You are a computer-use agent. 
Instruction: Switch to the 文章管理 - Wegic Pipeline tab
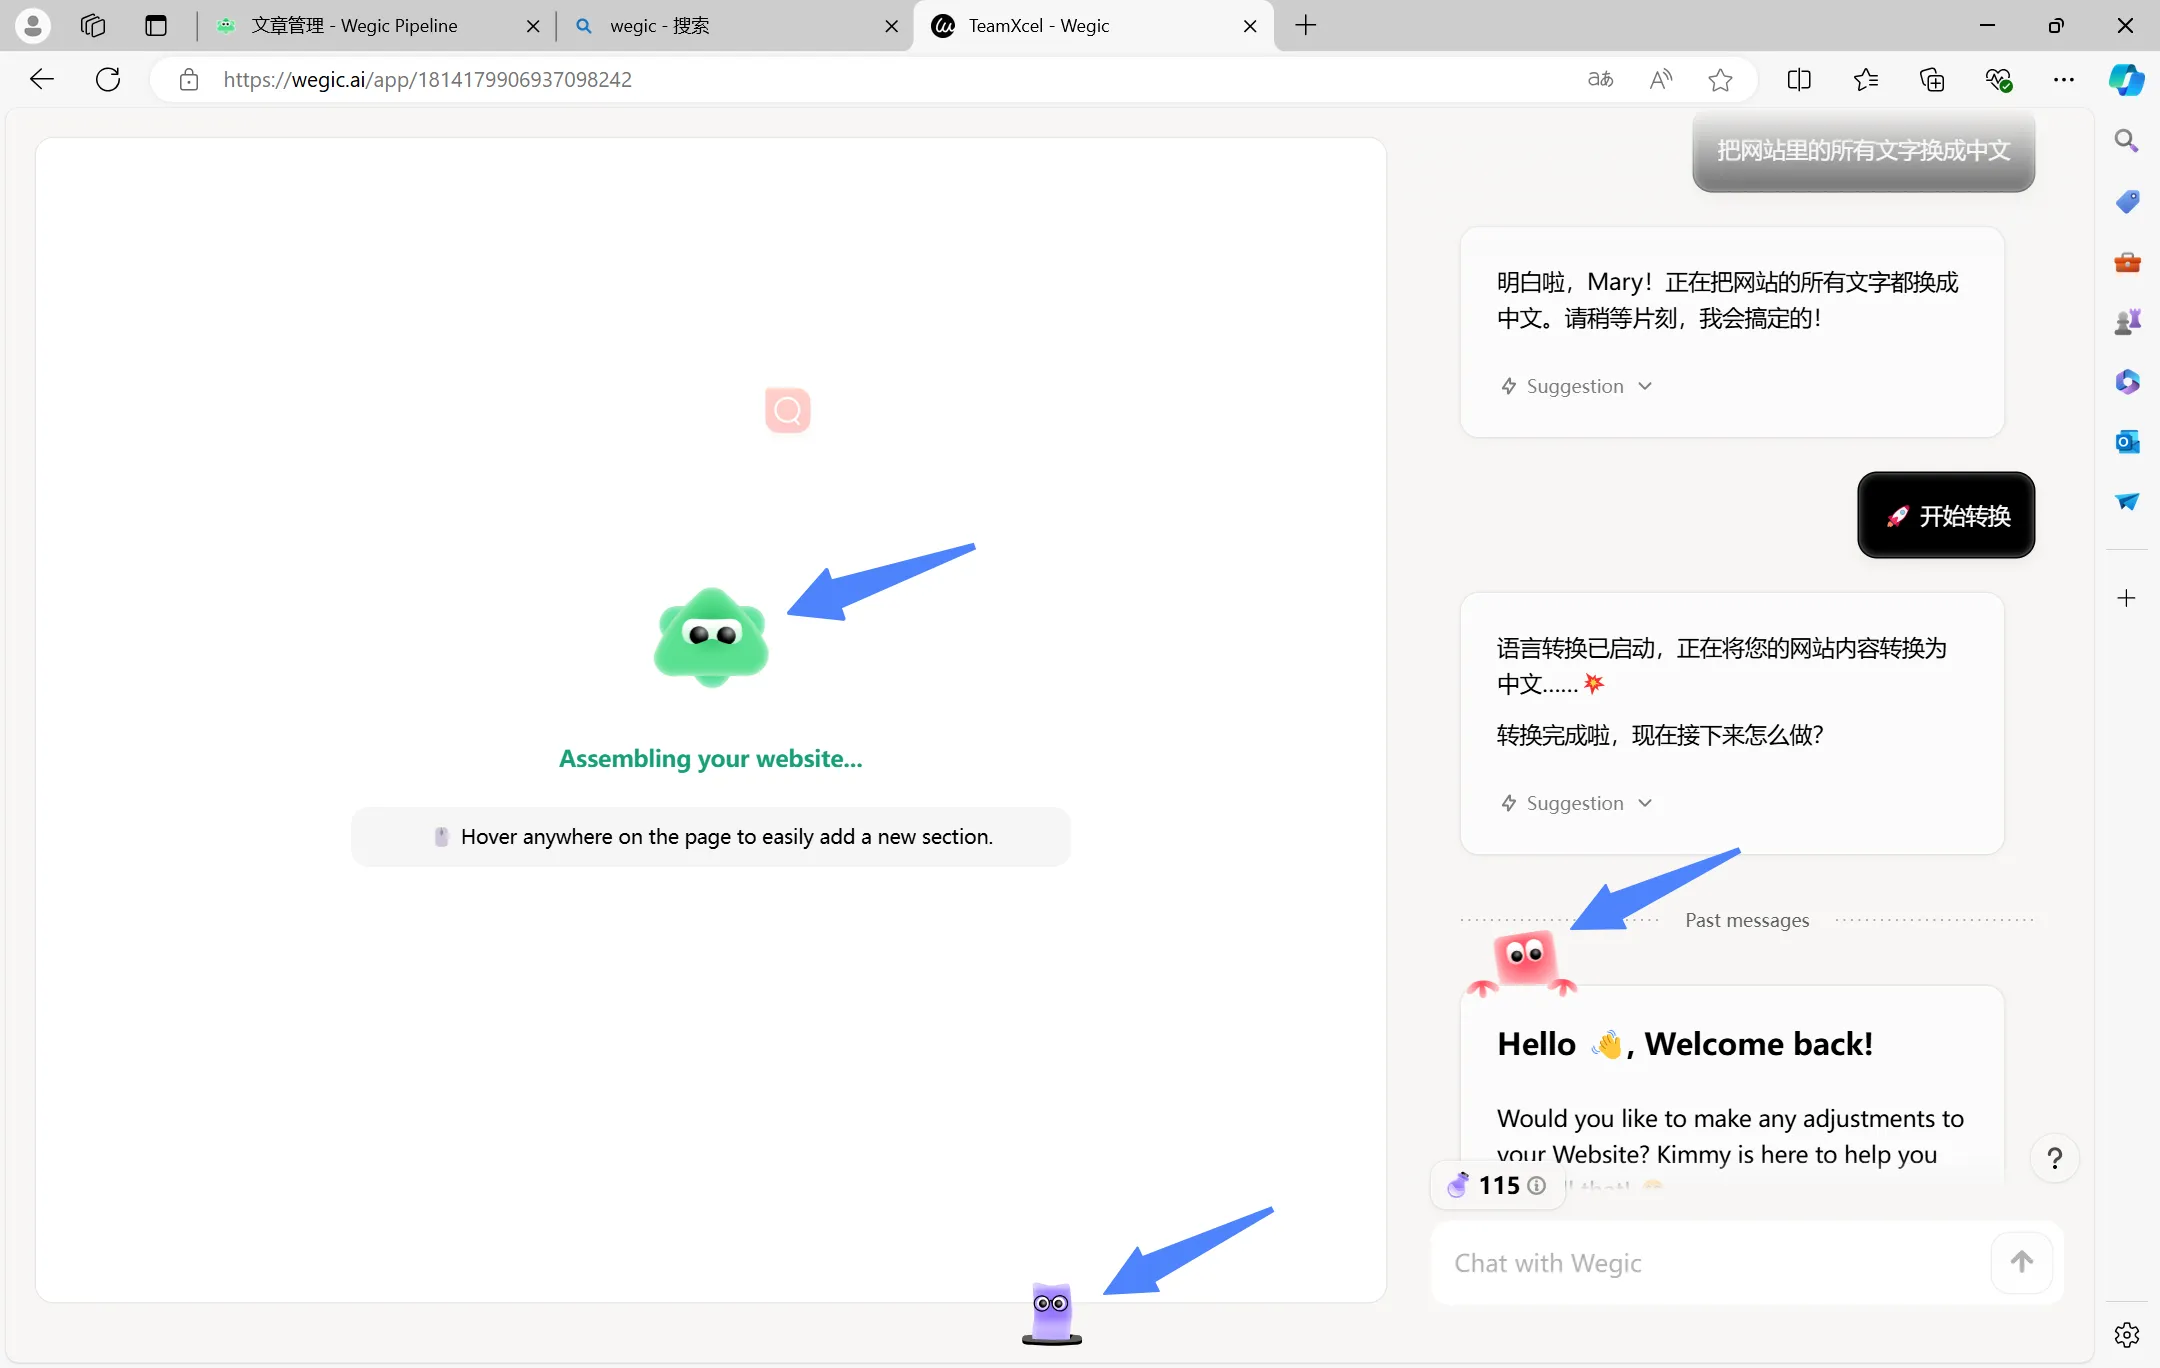point(354,26)
